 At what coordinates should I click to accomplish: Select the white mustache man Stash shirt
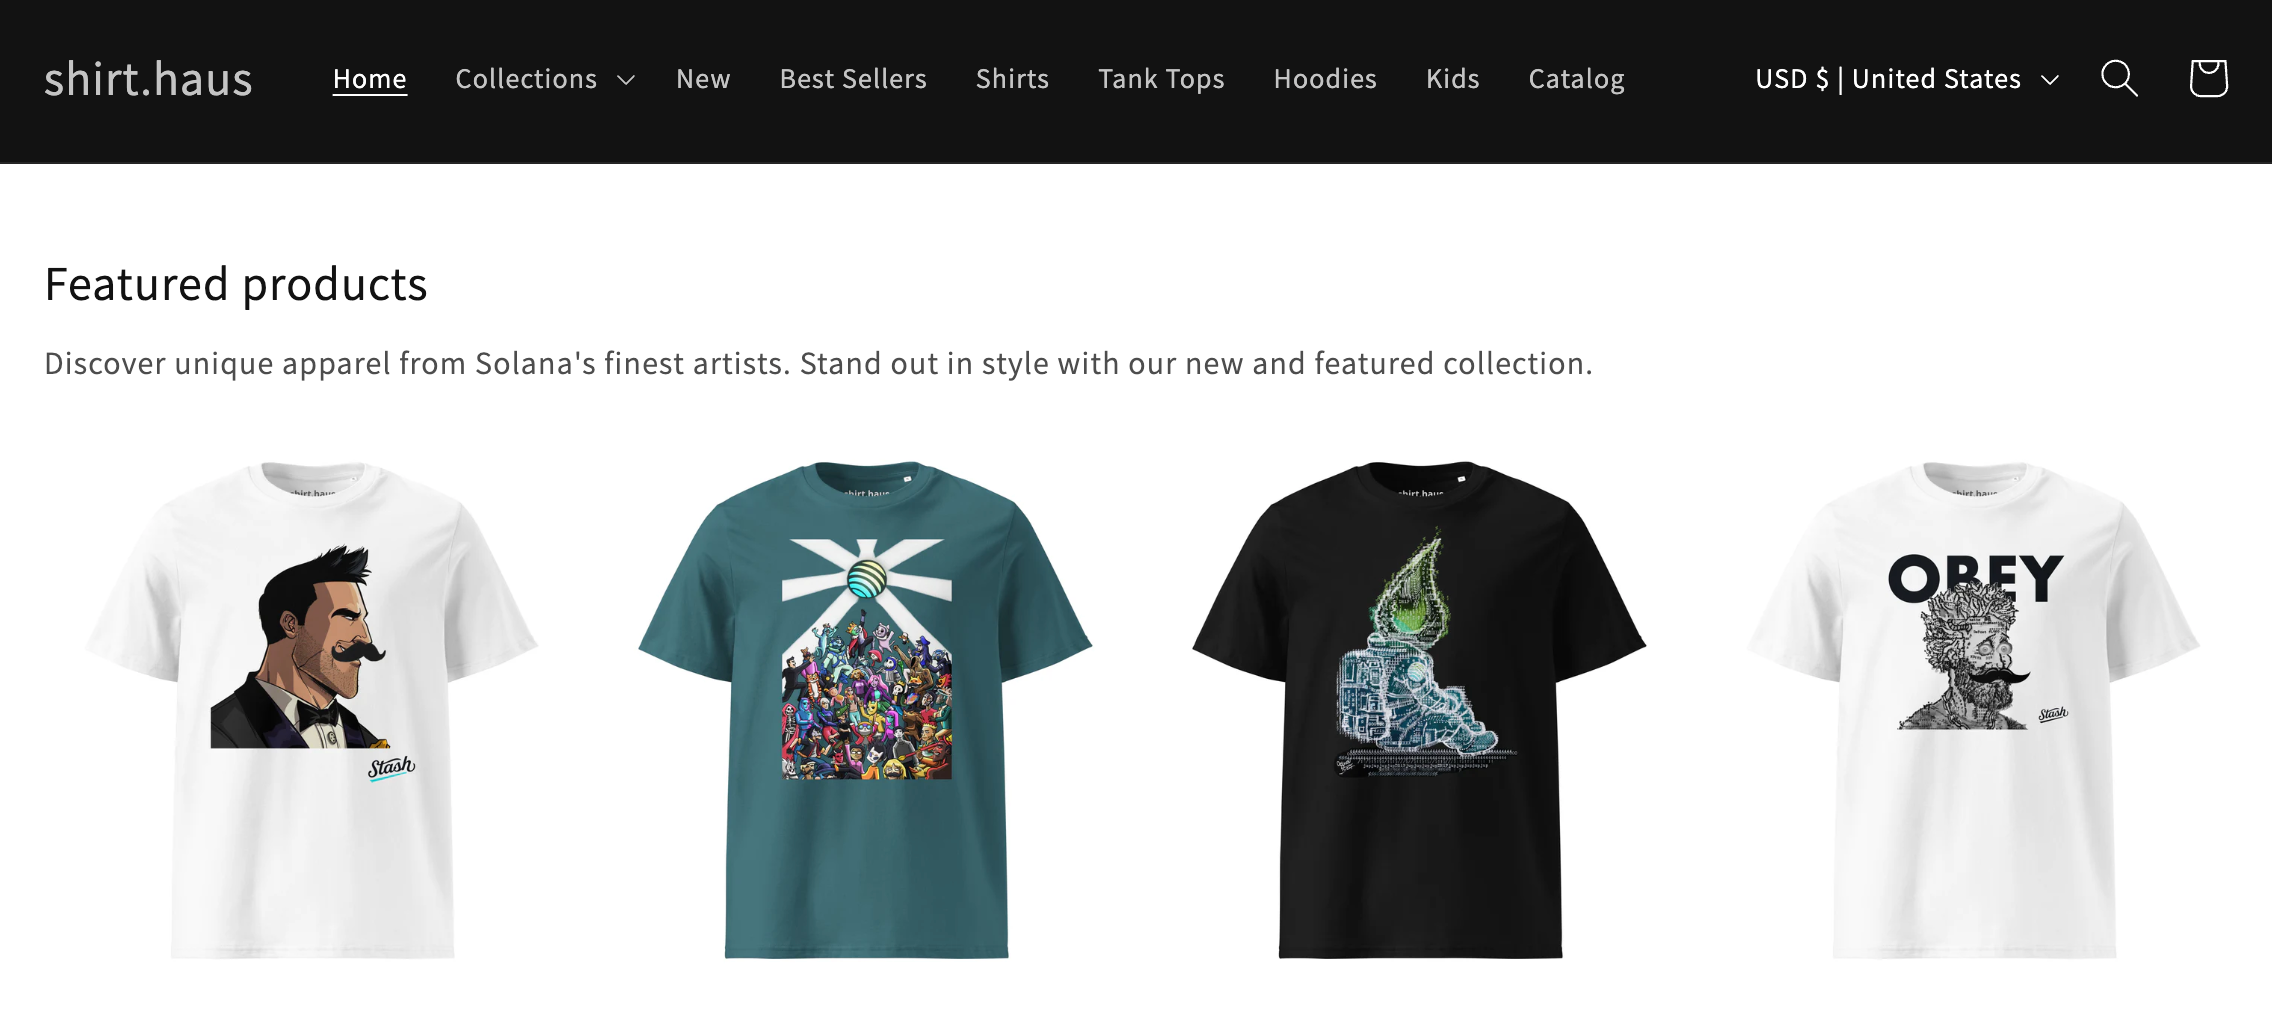point(312,709)
